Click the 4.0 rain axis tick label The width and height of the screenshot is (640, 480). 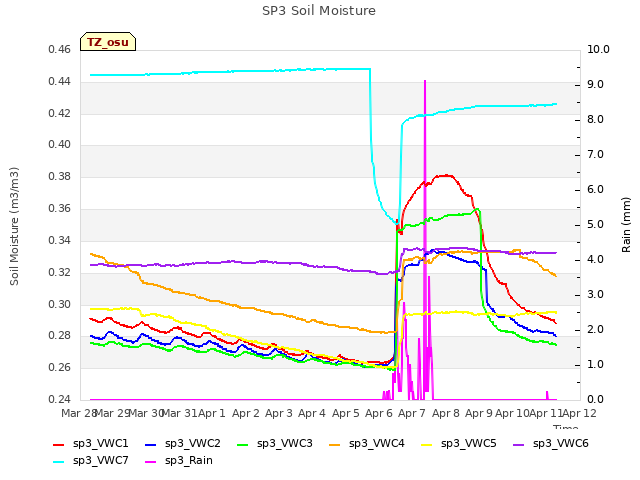595,260
